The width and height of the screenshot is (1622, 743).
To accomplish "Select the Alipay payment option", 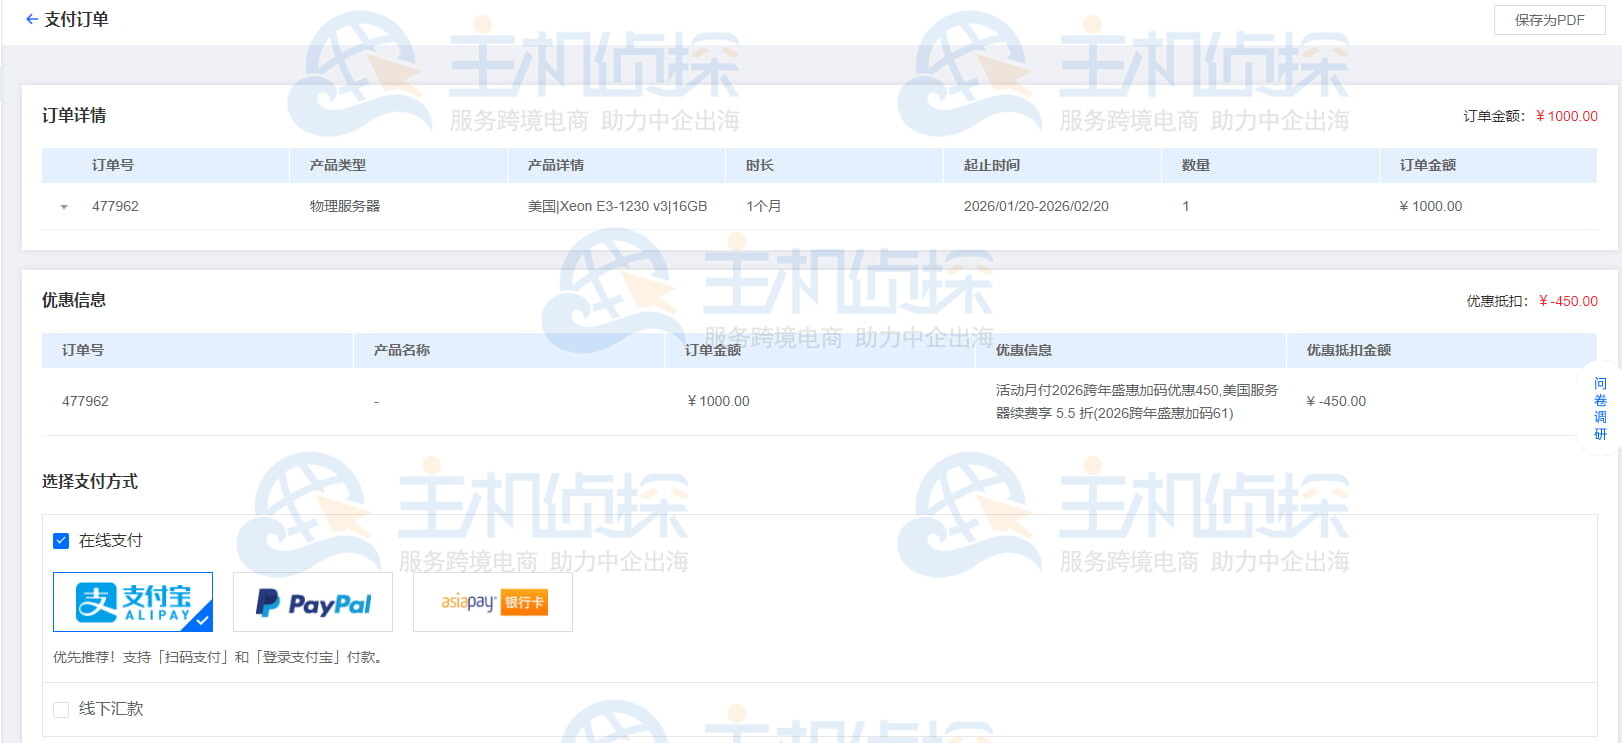I will click(x=133, y=602).
